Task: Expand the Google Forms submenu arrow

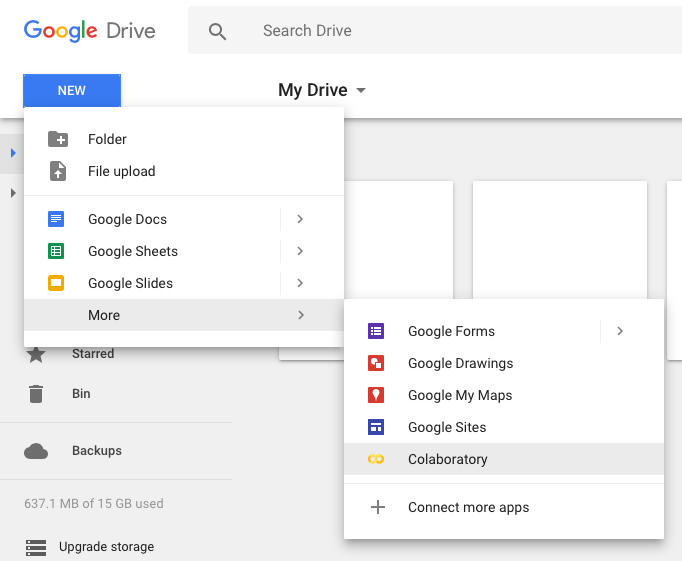Action: (x=620, y=331)
